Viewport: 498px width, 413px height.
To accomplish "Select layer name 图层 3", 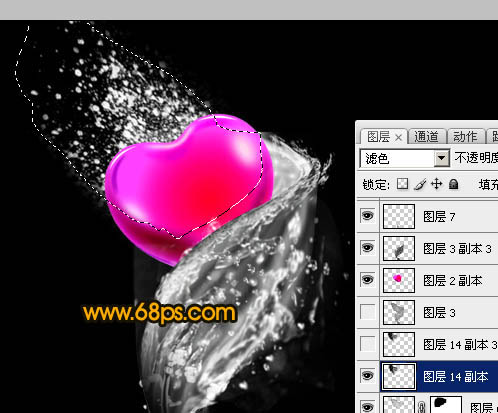I will point(439,313).
